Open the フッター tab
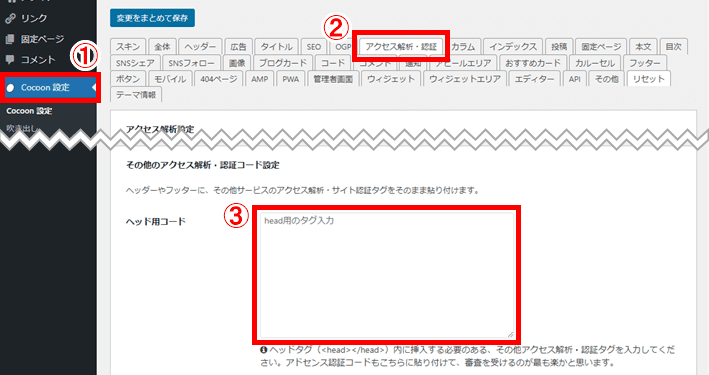The image size is (709, 375). point(644,63)
